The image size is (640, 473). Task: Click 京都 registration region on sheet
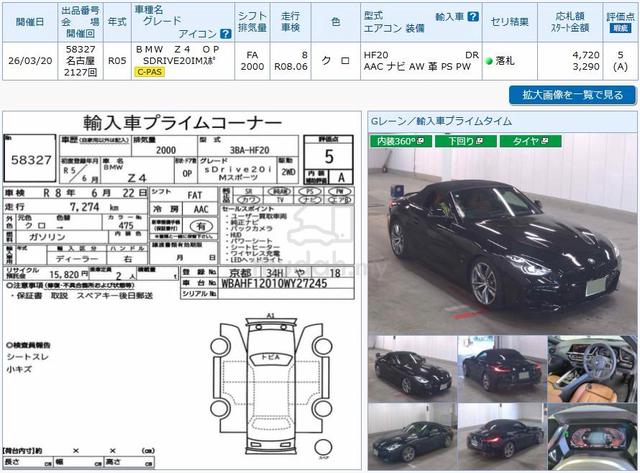click(x=240, y=273)
